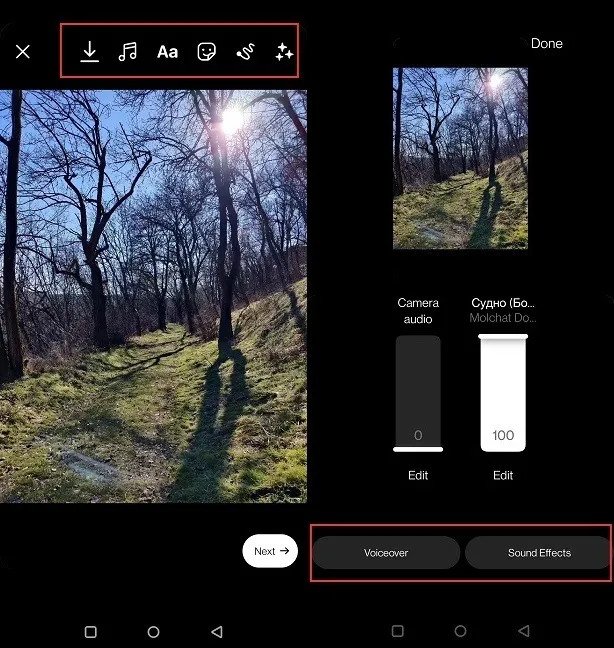Close the editor with the X icon
This screenshot has height=648, width=614.
tap(23, 52)
